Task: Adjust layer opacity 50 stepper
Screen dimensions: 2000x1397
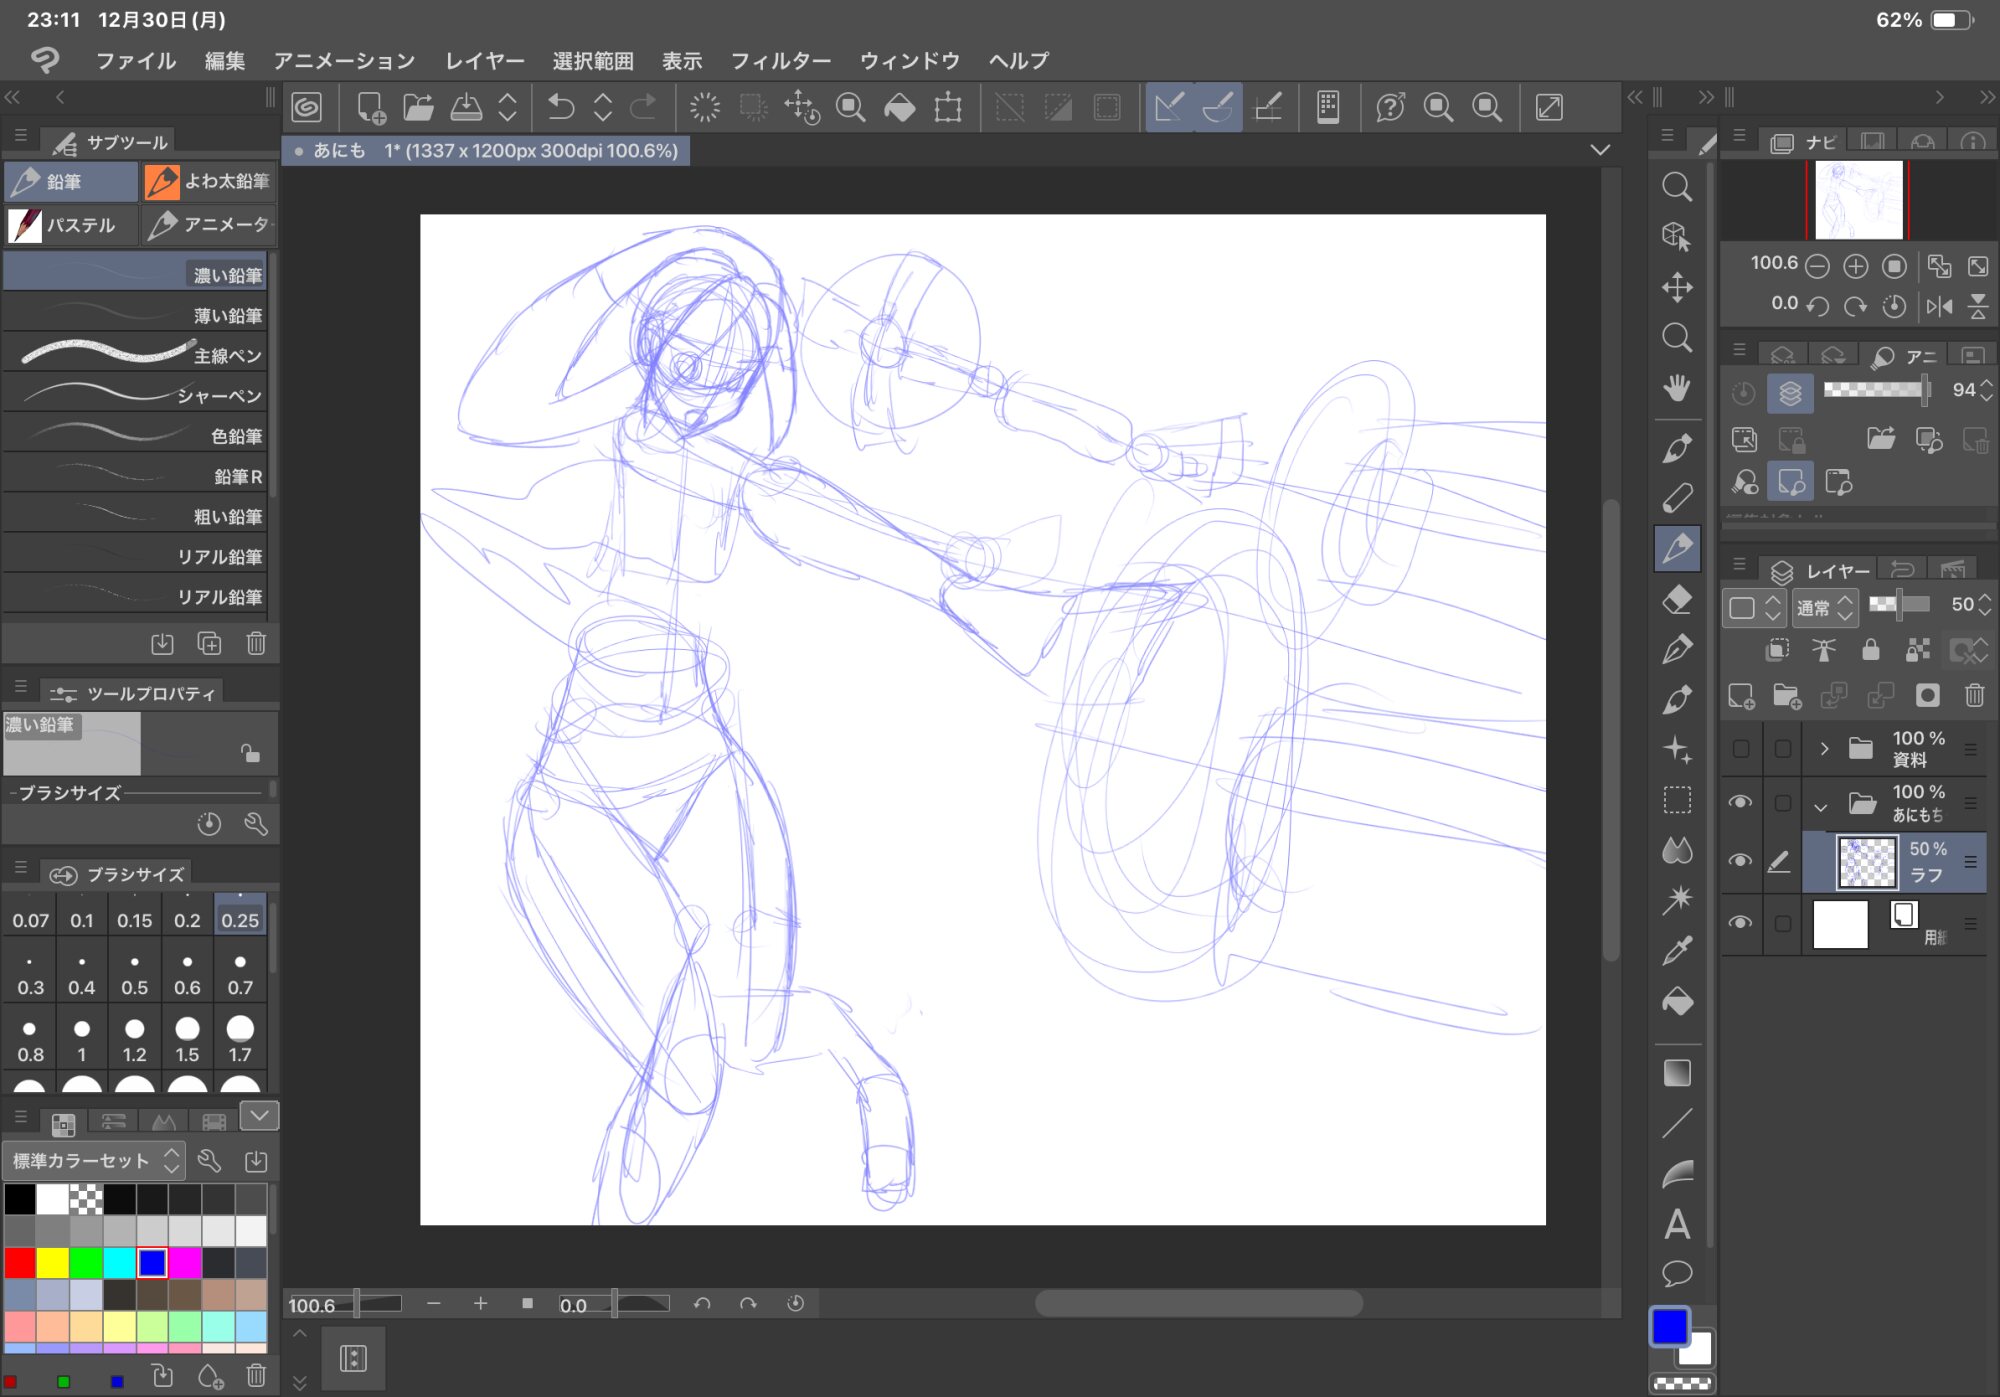Action: (1986, 604)
